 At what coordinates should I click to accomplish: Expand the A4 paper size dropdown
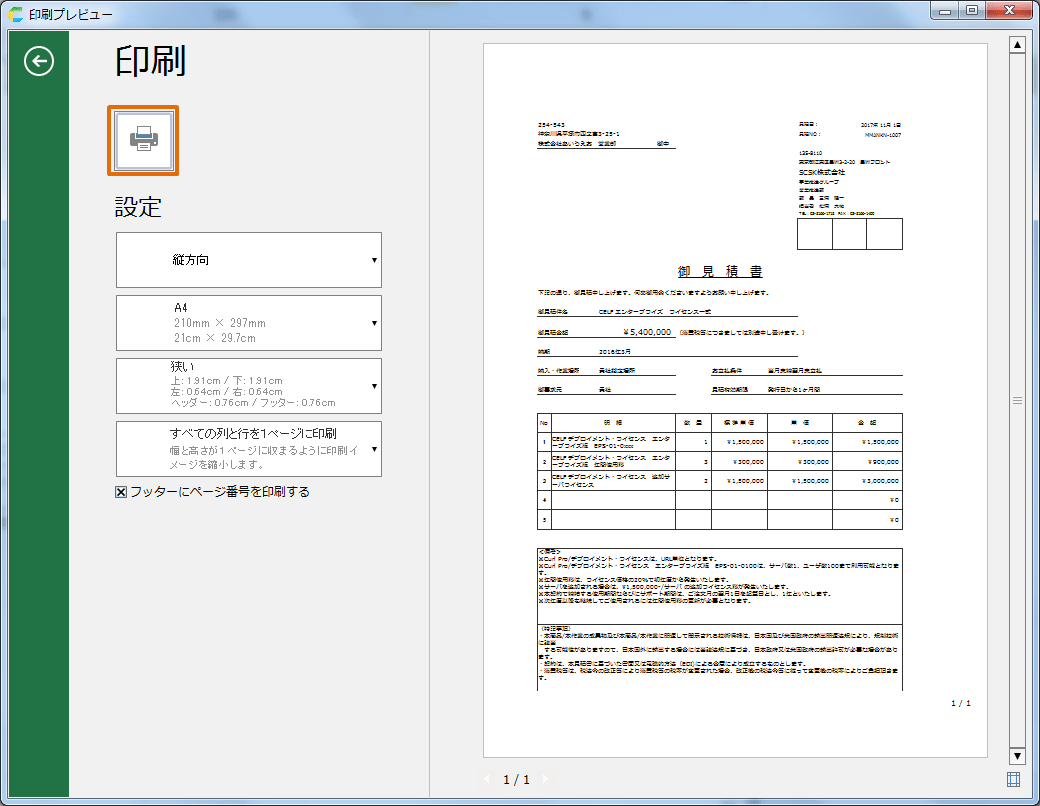[249, 323]
